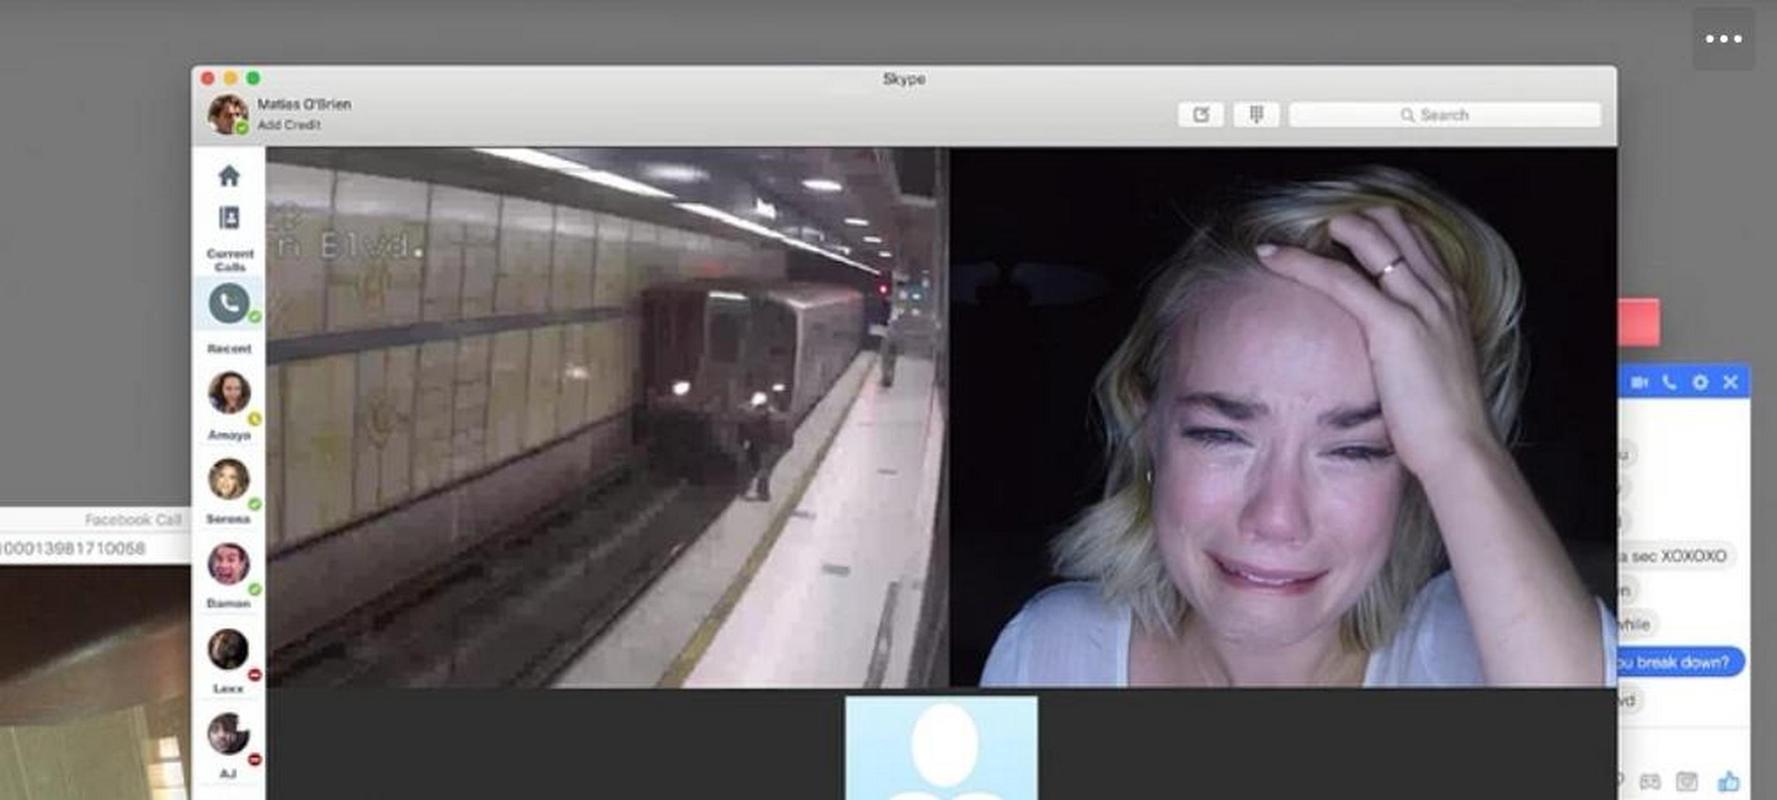Click the 'while' message bubble in Messenger
Viewport: 1777px width, 800px height.
point(1635,624)
